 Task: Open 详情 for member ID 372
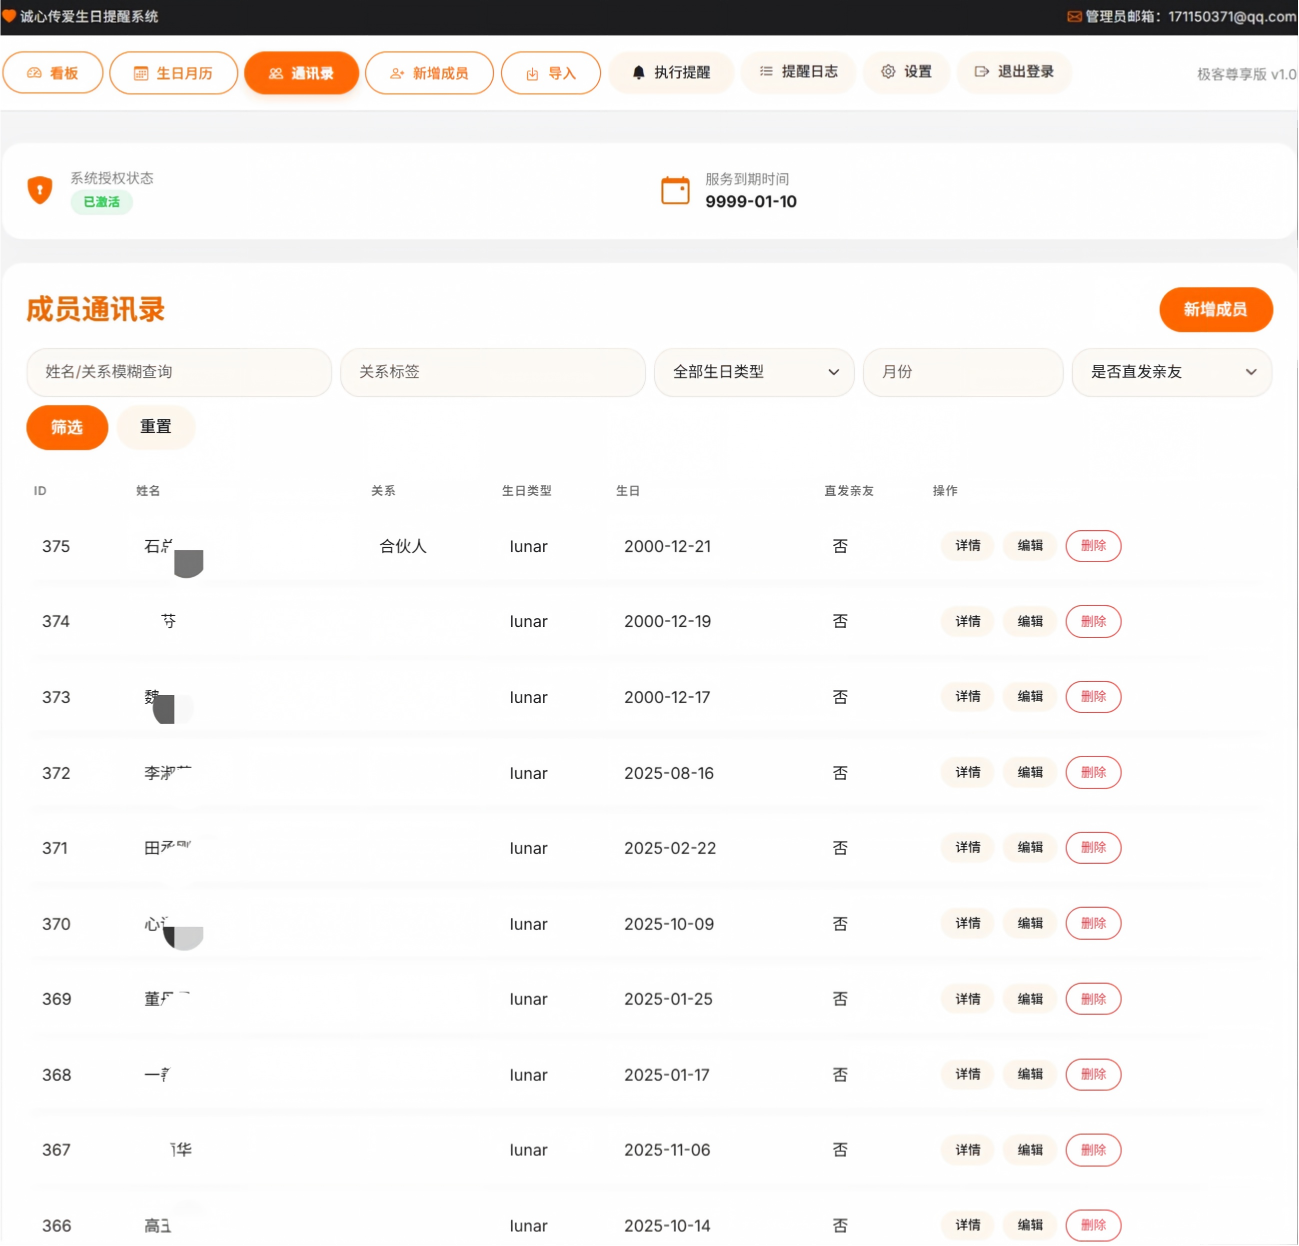(x=968, y=772)
